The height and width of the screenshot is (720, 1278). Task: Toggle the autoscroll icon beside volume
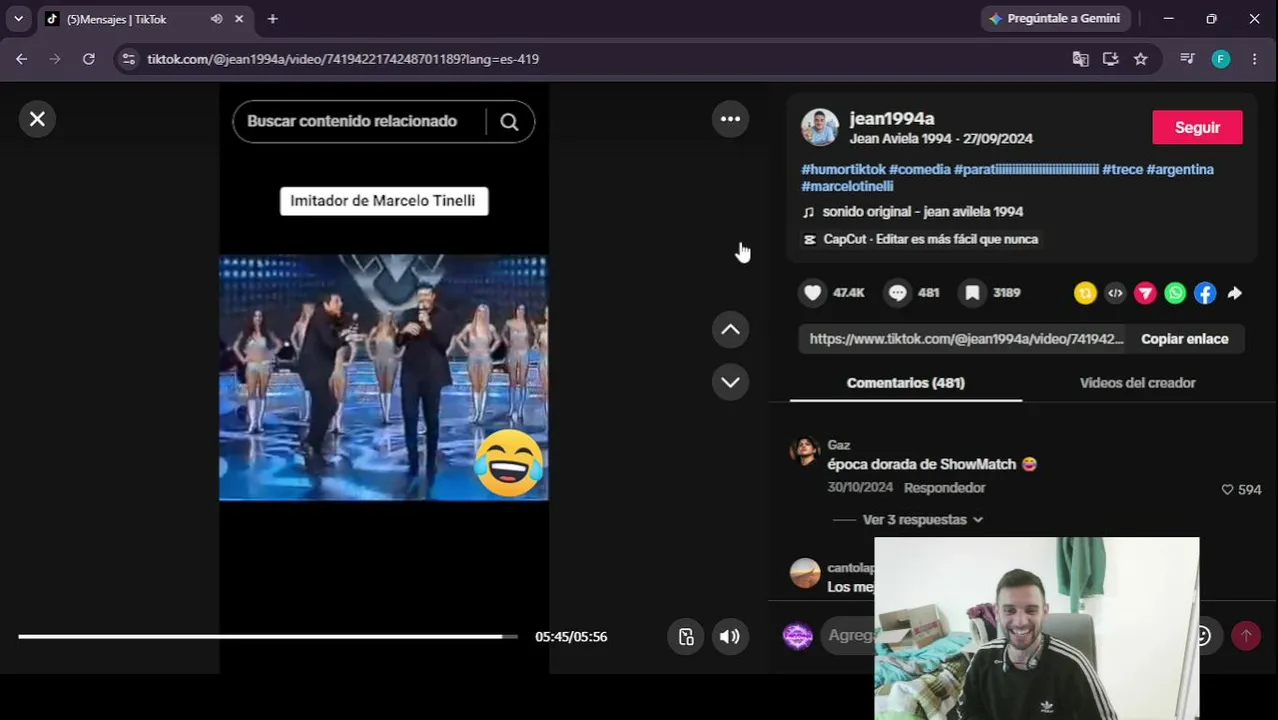coord(686,637)
